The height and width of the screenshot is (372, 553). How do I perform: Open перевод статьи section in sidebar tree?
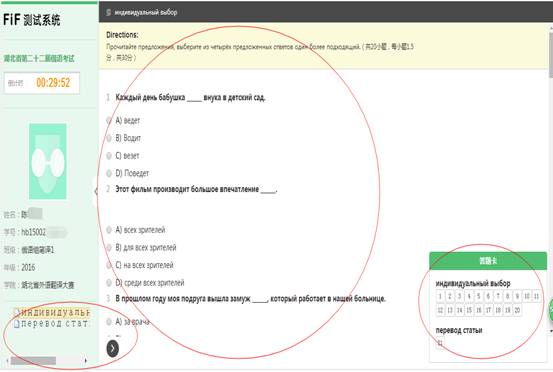[54, 324]
